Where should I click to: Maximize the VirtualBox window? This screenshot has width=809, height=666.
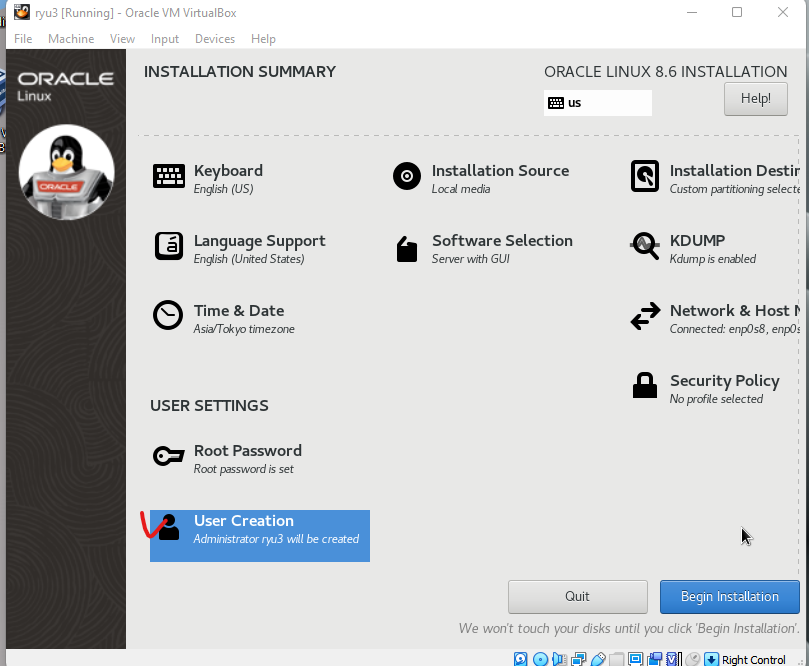pos(737,12)
